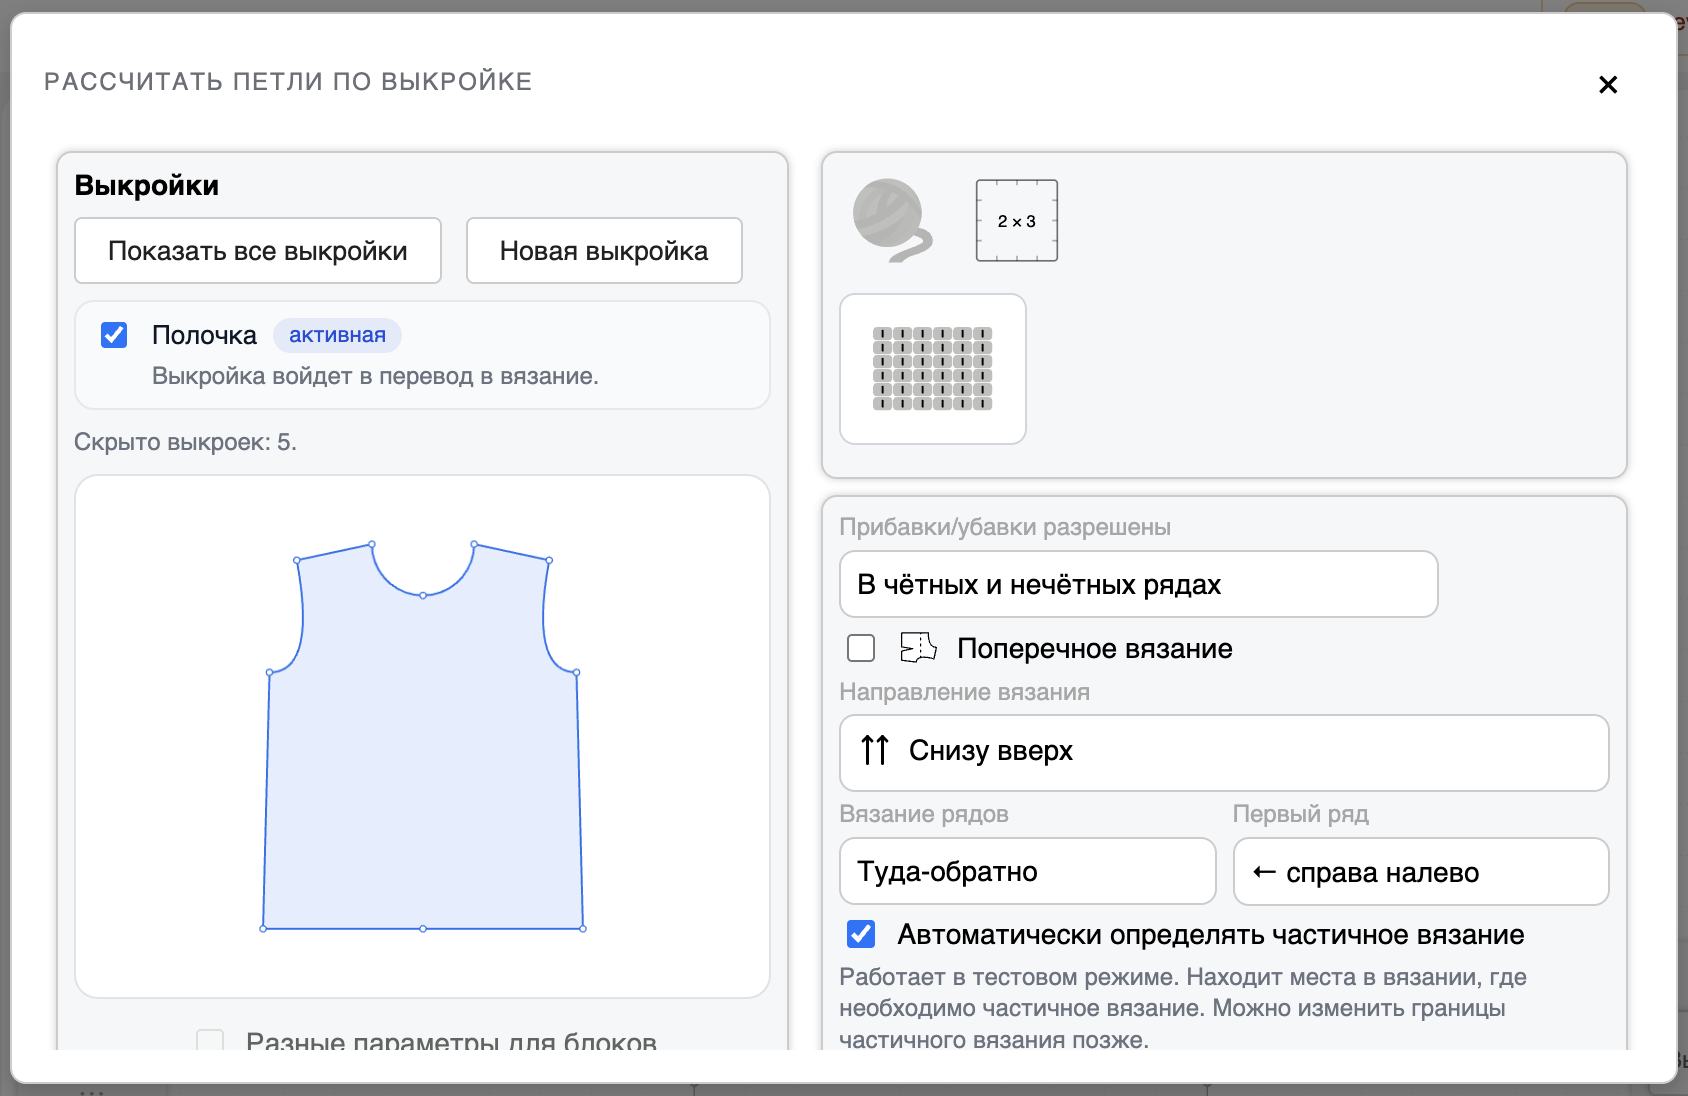Click 'Прибавки/убавки разрешены' label
The image size is (1688, 1096).
(1005, 527)
